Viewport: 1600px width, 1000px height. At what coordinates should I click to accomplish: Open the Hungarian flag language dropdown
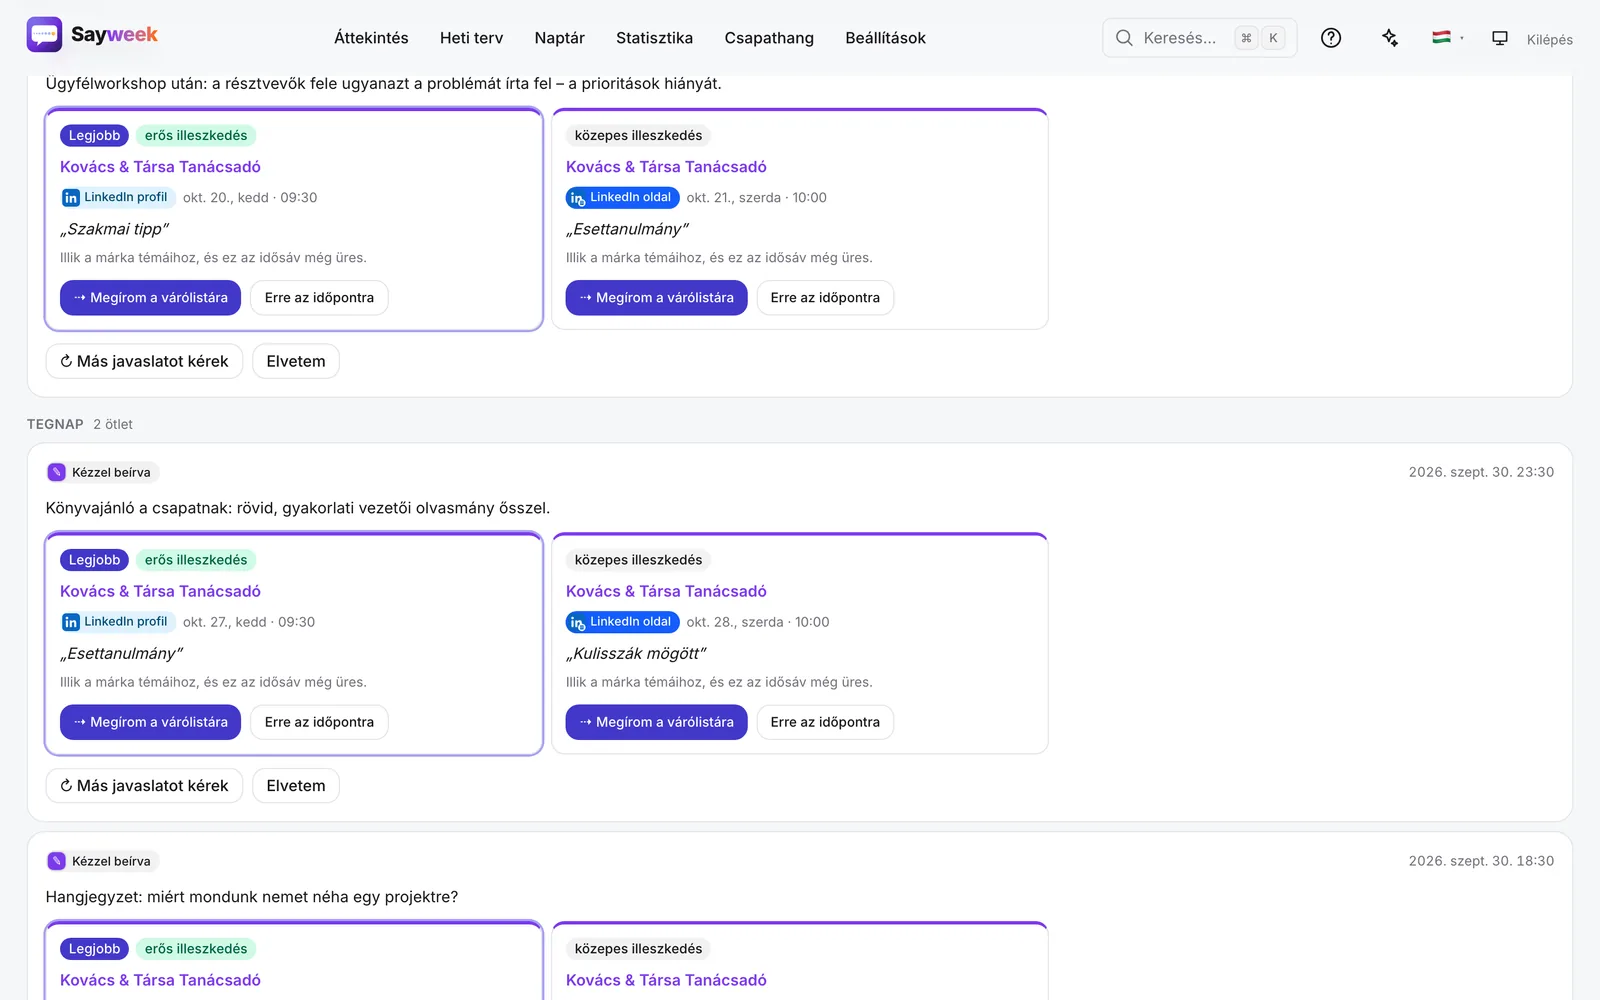click(x=1448, y=38)
